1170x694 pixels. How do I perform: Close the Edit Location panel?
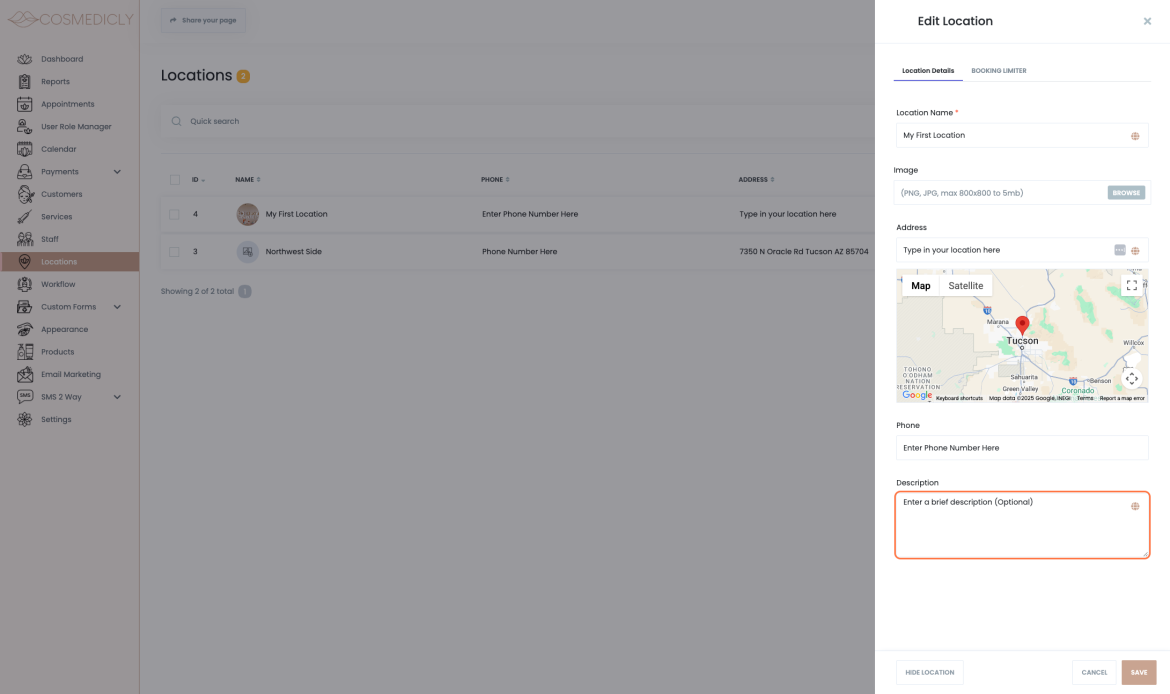click(1147, 22)
